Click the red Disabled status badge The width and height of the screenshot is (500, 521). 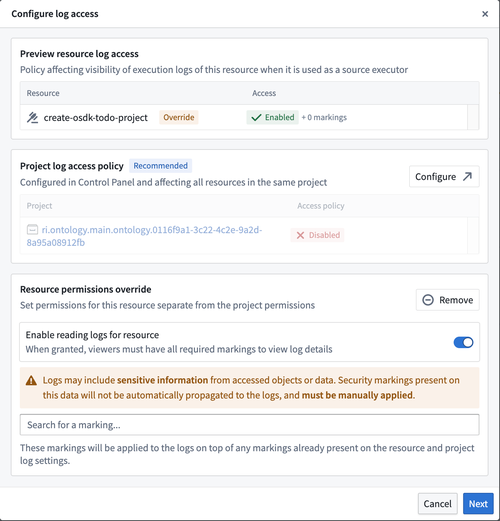317,235
